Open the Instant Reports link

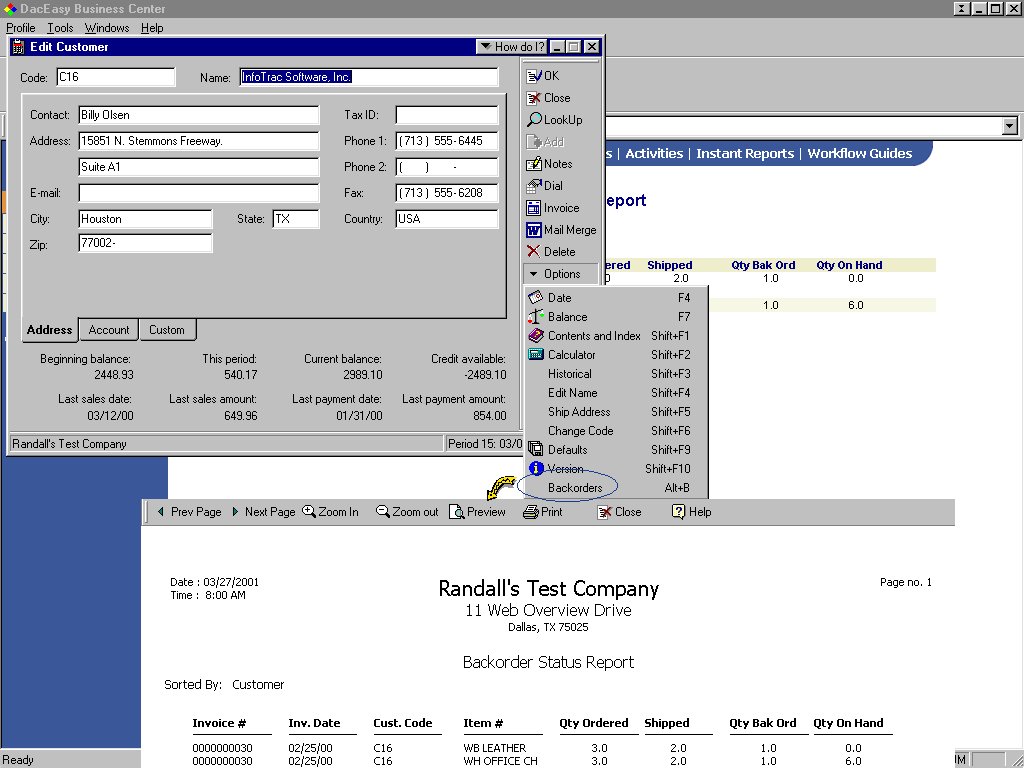(745, 153)
